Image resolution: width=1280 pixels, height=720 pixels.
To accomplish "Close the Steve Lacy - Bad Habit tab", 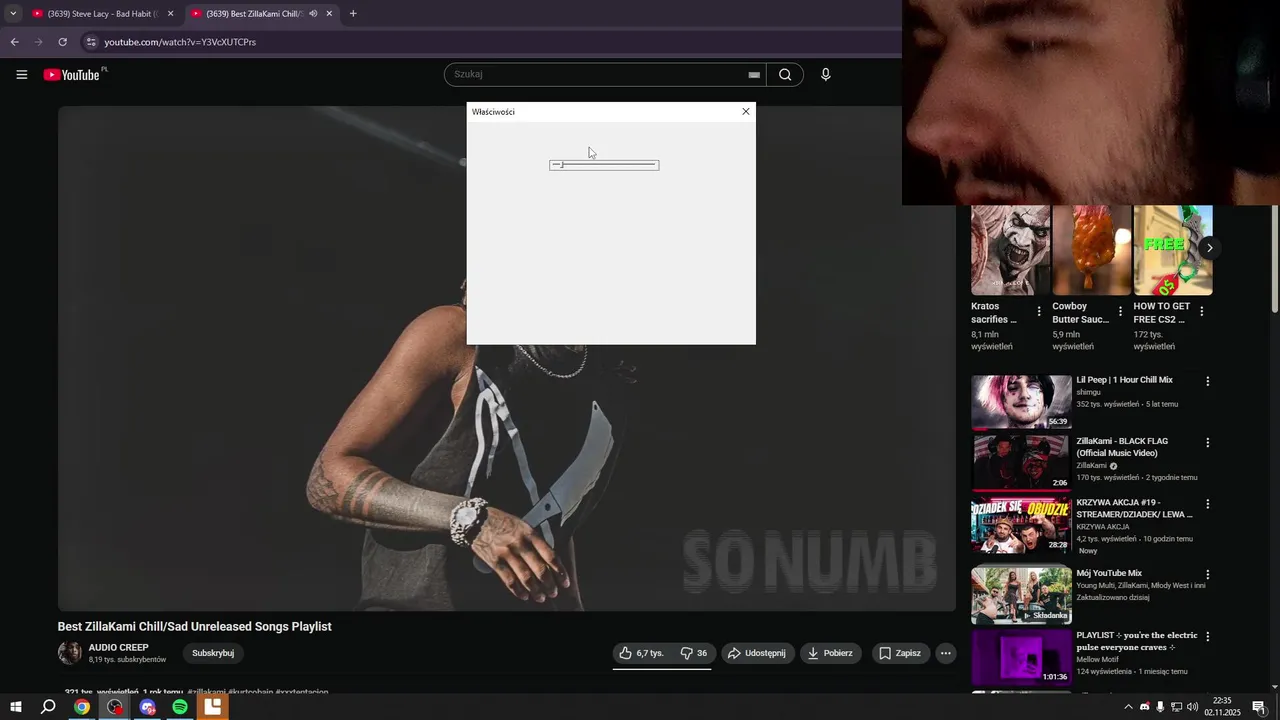I will point(170,14).
